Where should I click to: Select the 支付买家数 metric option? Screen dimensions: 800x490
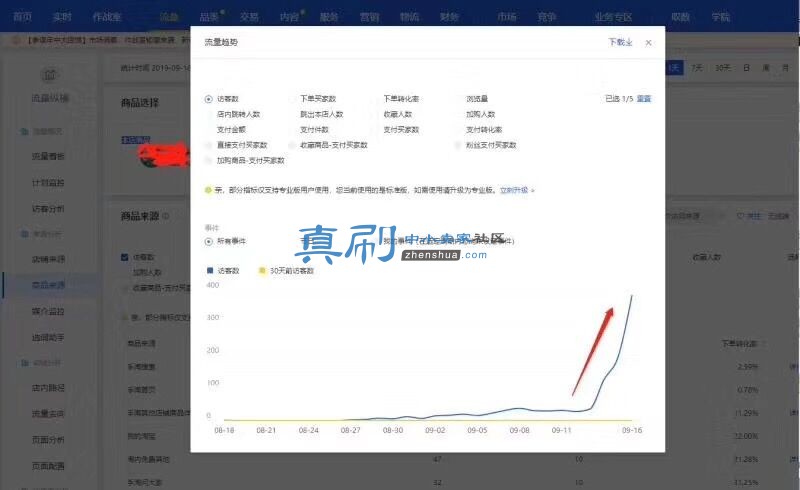pos(401,129)
